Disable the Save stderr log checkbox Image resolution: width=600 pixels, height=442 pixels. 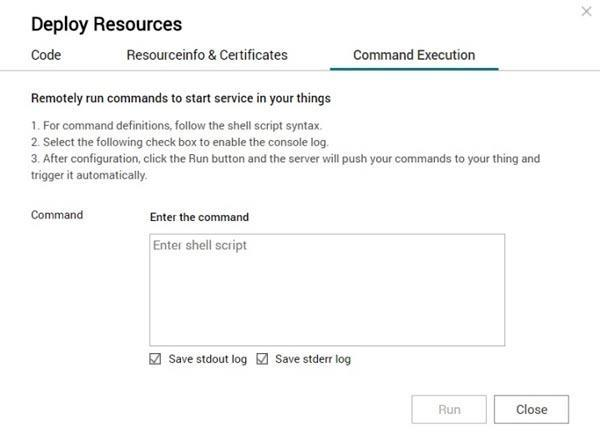coord(263,359)
